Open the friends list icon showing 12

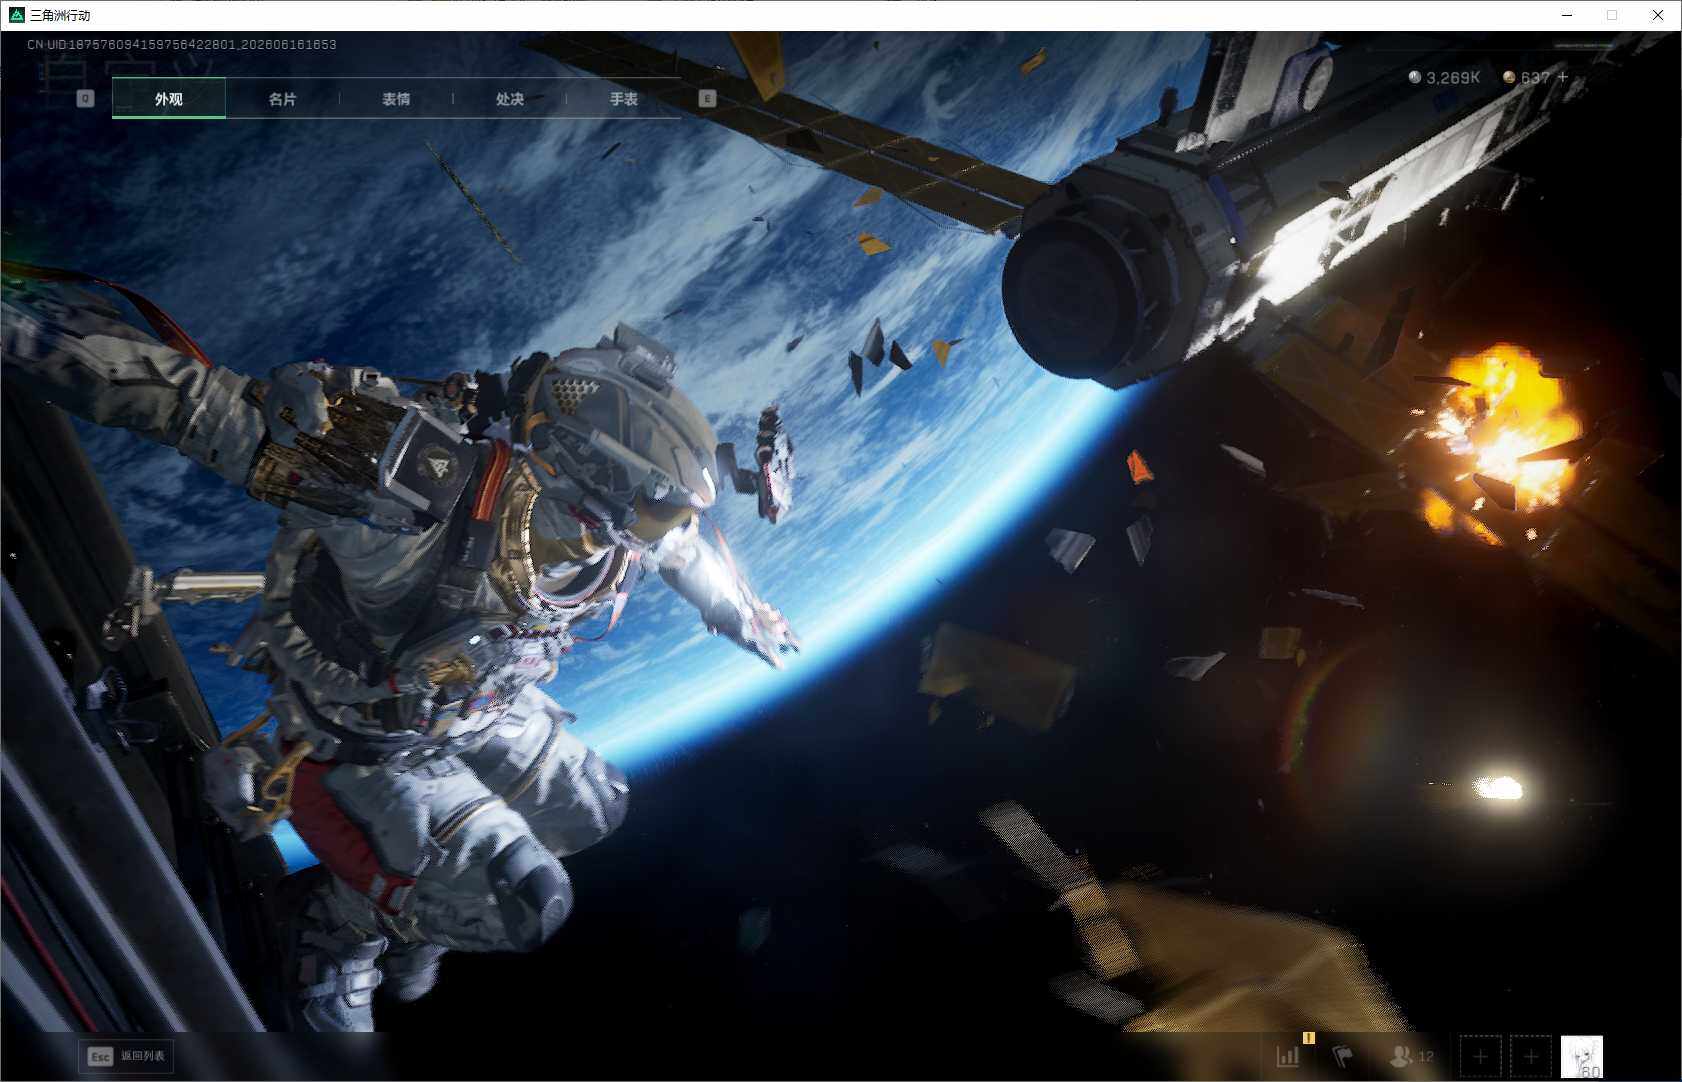(1412, 1056)
